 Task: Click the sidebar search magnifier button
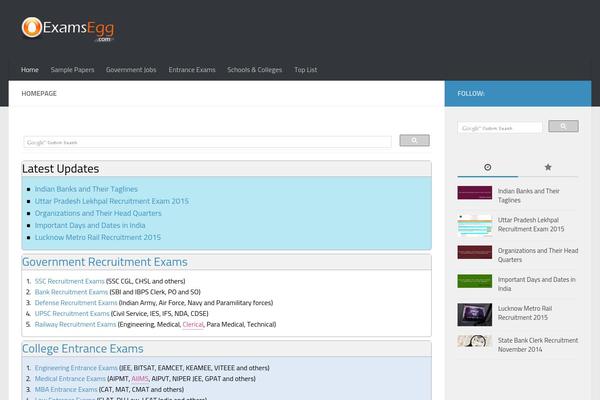point(563,126)
